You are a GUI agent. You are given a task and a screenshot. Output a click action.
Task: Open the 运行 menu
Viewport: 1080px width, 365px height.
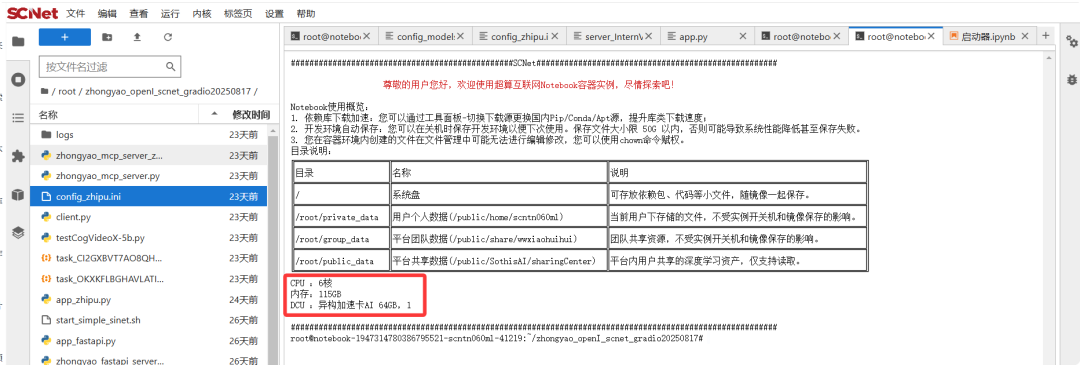pos(170,14)
